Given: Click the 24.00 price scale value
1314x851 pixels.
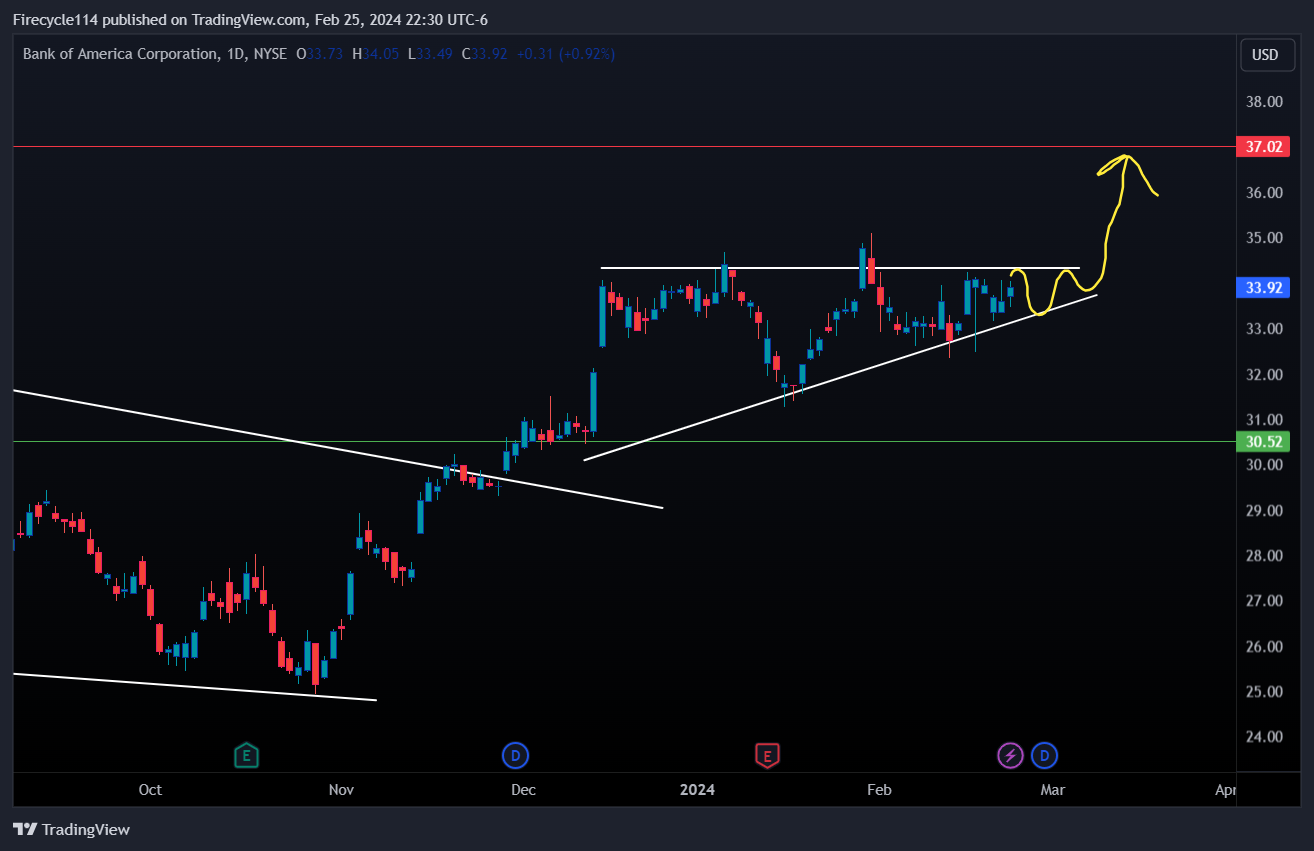Looking at the screenshot, I should click(x=1265, y=737).
